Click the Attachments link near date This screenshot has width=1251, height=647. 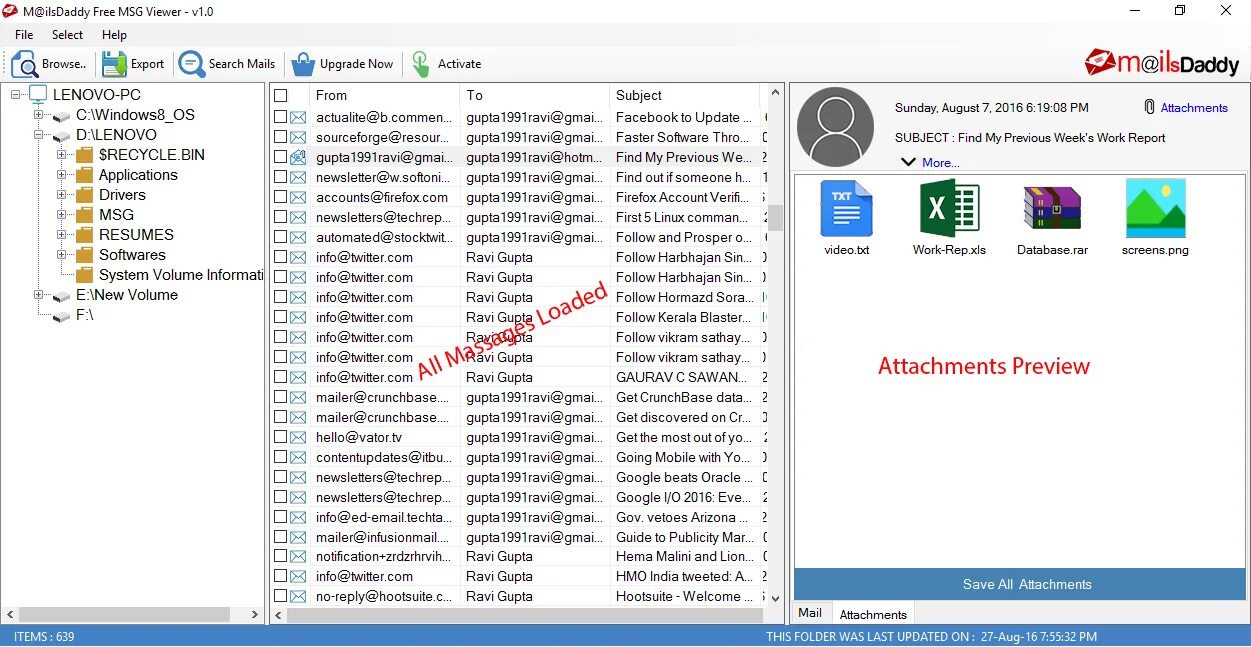click(1194, 108)
